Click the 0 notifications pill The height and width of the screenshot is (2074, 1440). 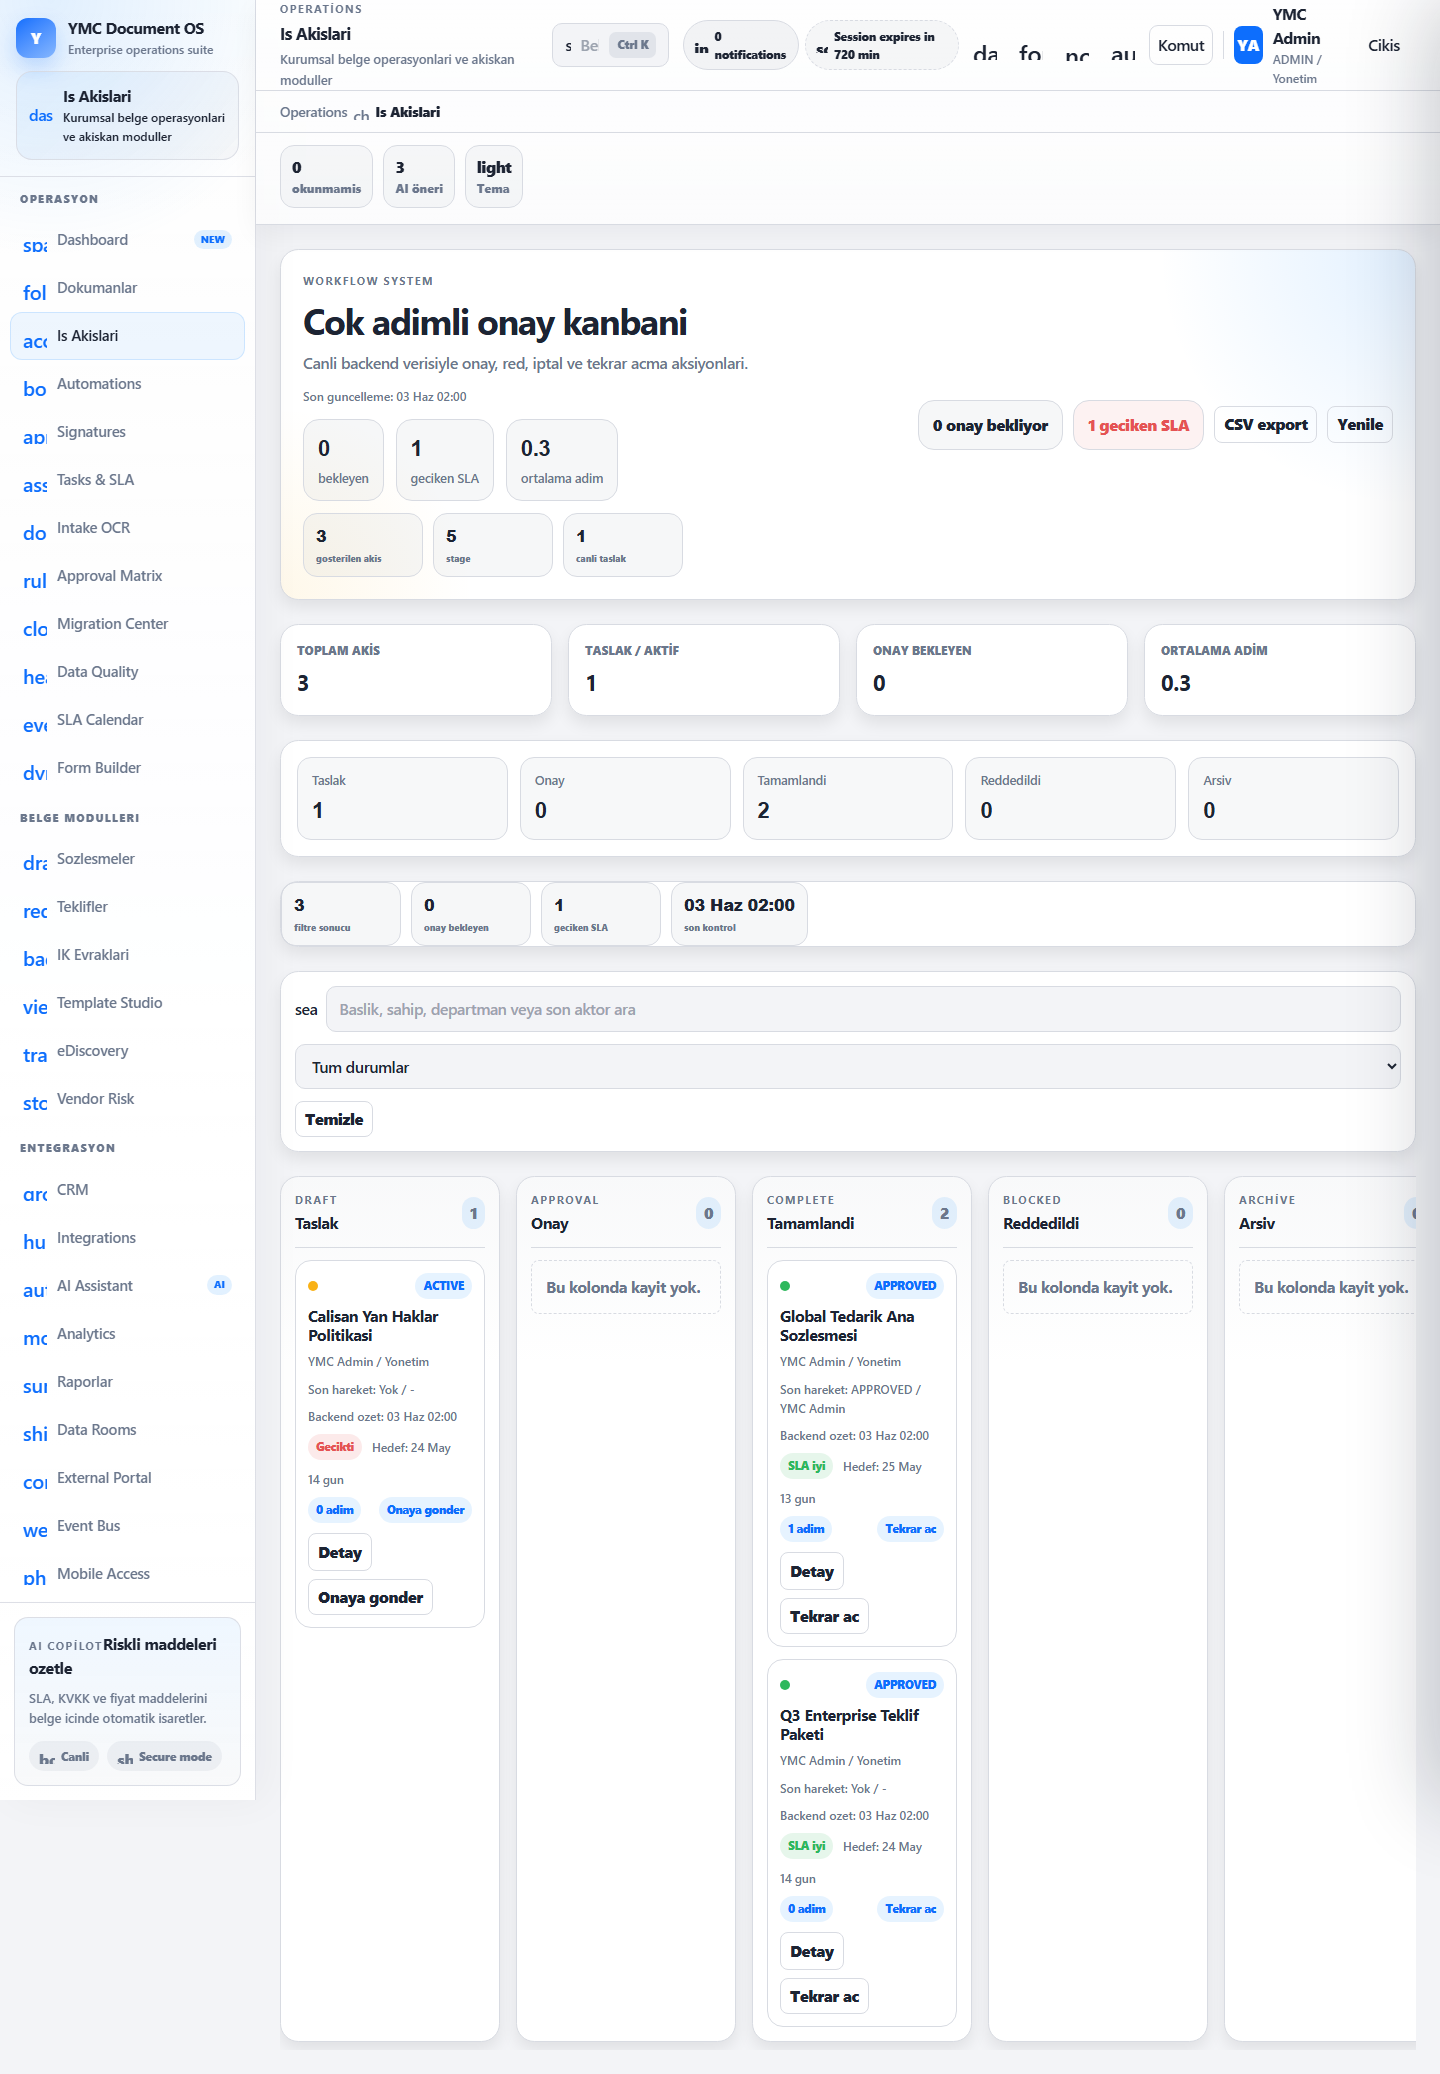pos(740,45)
